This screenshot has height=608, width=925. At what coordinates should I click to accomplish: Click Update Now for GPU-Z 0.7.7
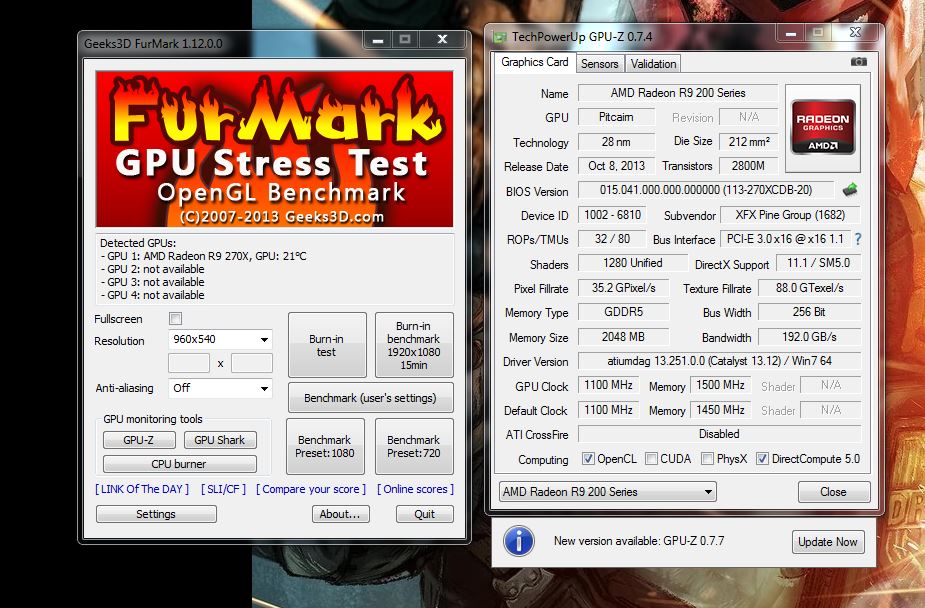click(828, 542)
